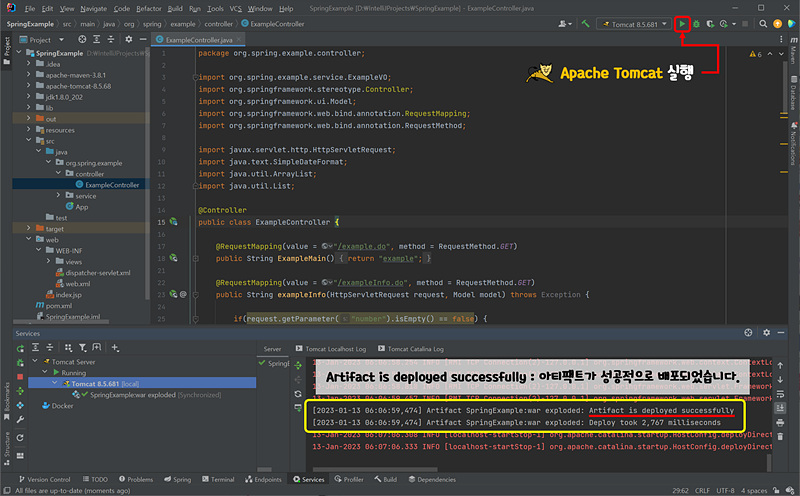Open the Navigate menu
This screenshot has width=800, height=496.
[x=93, y=9]
